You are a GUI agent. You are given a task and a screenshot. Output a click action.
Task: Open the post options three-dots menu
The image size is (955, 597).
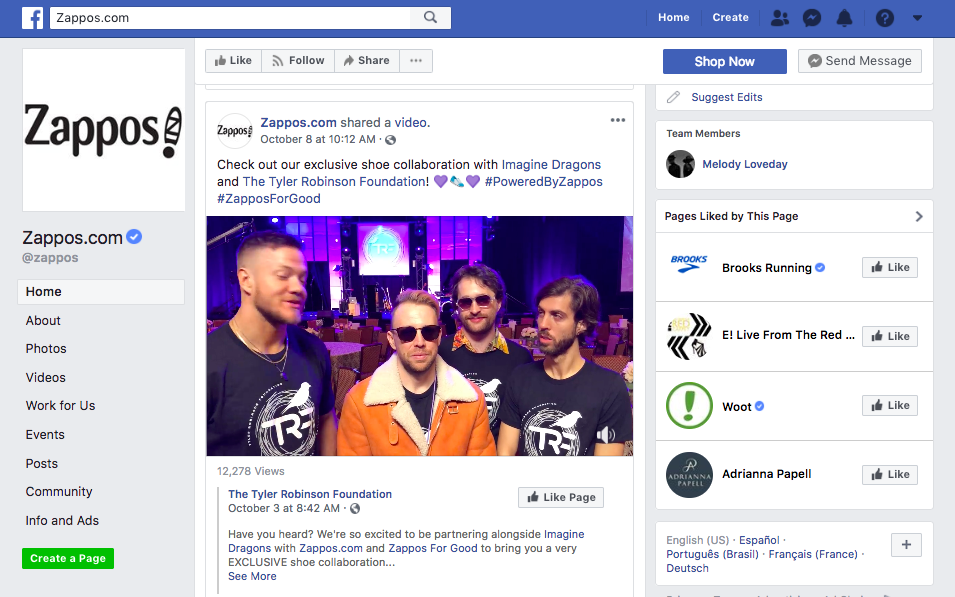[618, 120]
